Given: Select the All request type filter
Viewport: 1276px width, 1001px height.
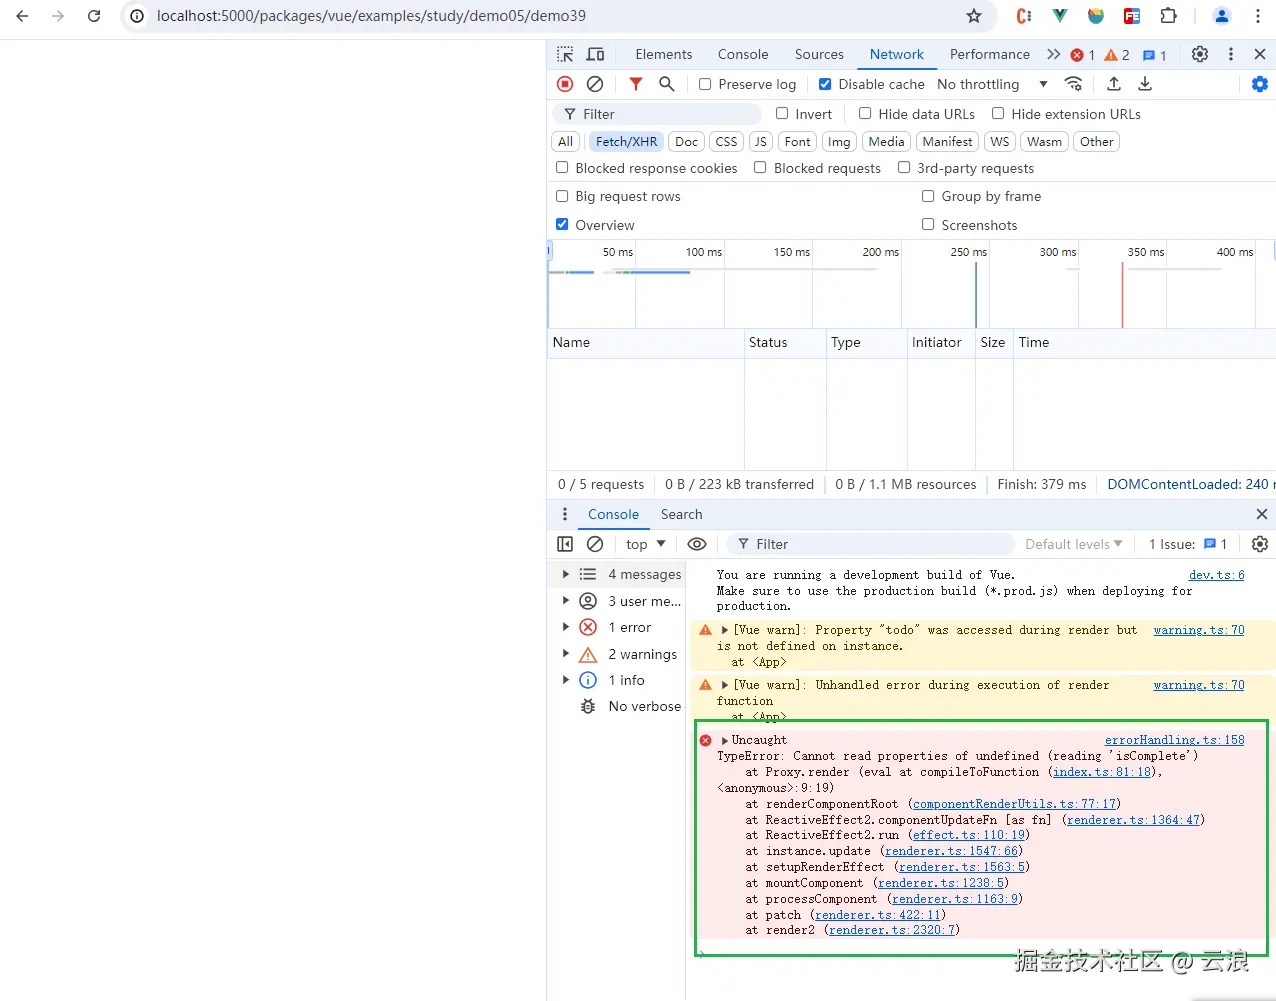Looking at the screenshot, I should 565,142.
